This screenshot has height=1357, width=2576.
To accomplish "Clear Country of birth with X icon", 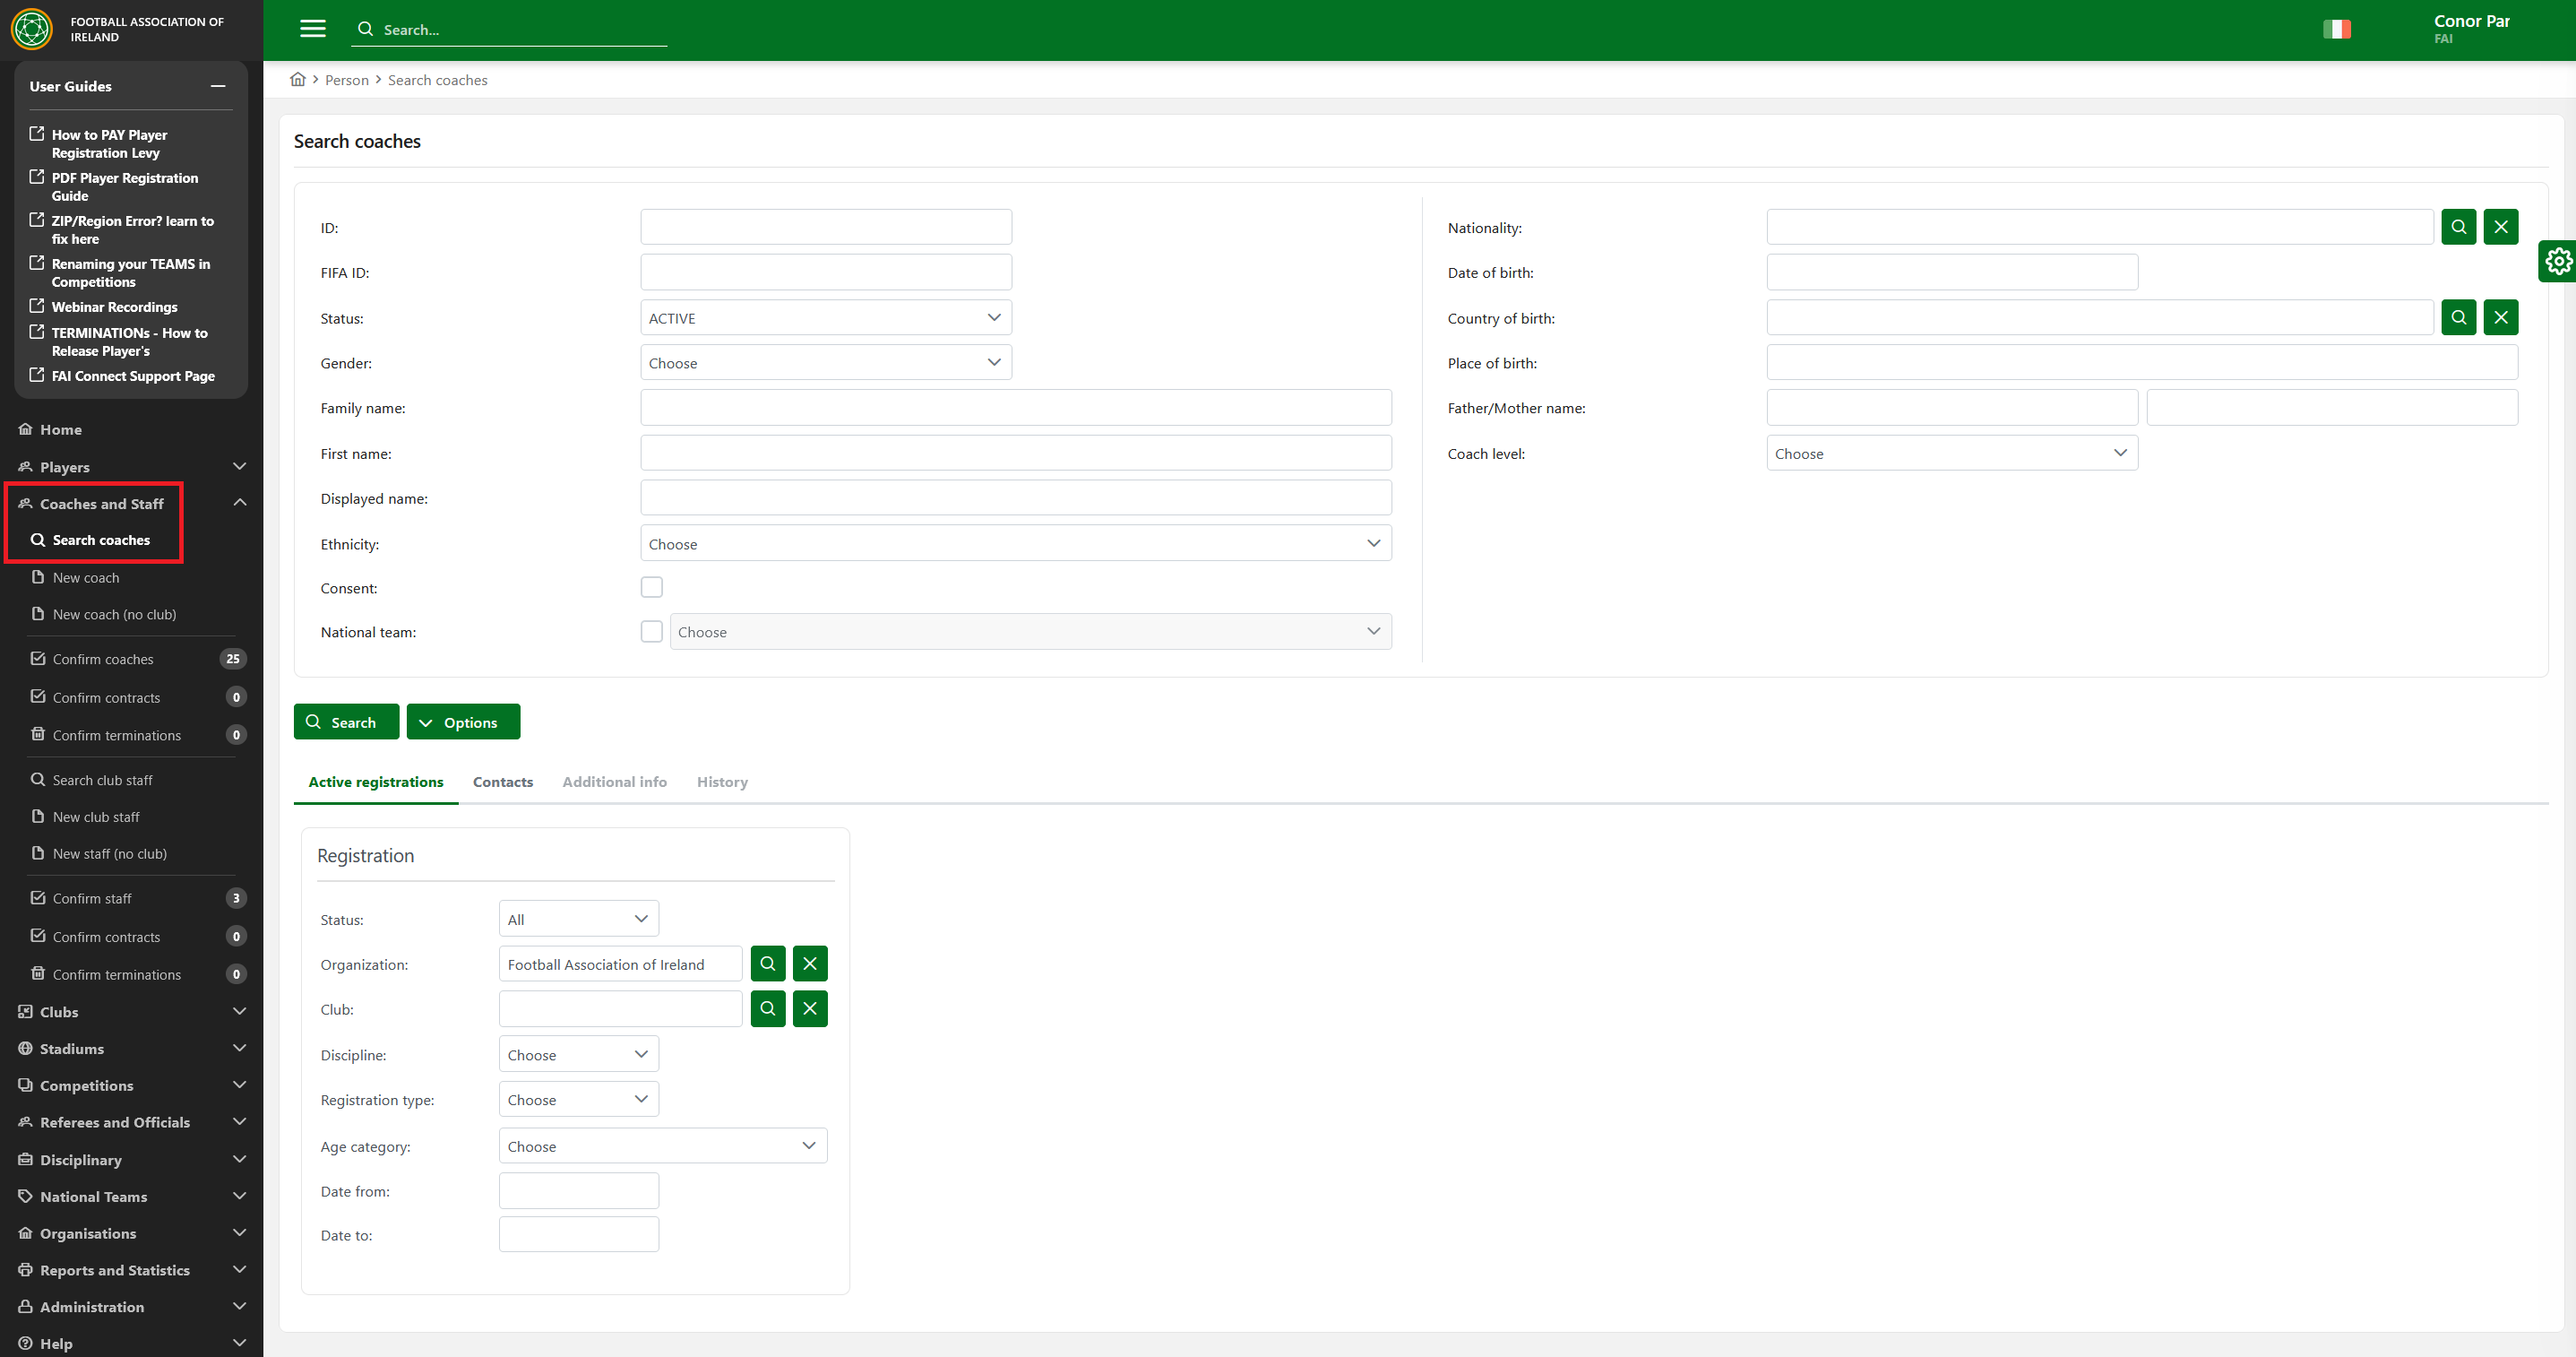I will [x=2500, y=318].
